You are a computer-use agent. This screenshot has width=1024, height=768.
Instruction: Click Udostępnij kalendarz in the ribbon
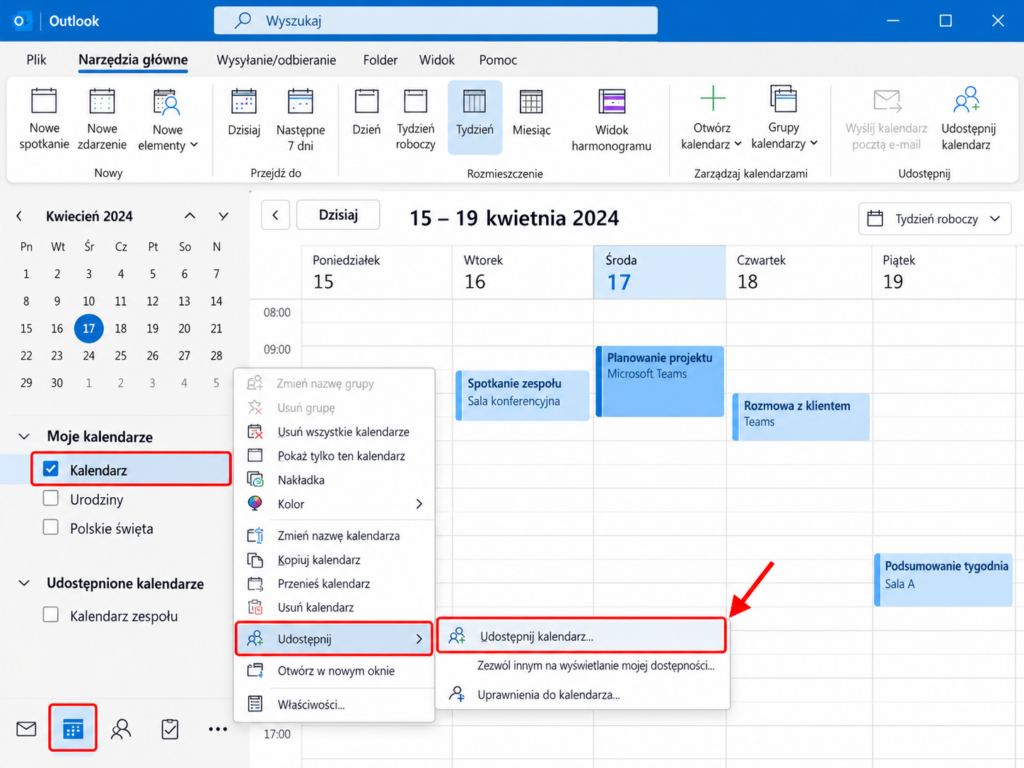[x=967, y=119]
